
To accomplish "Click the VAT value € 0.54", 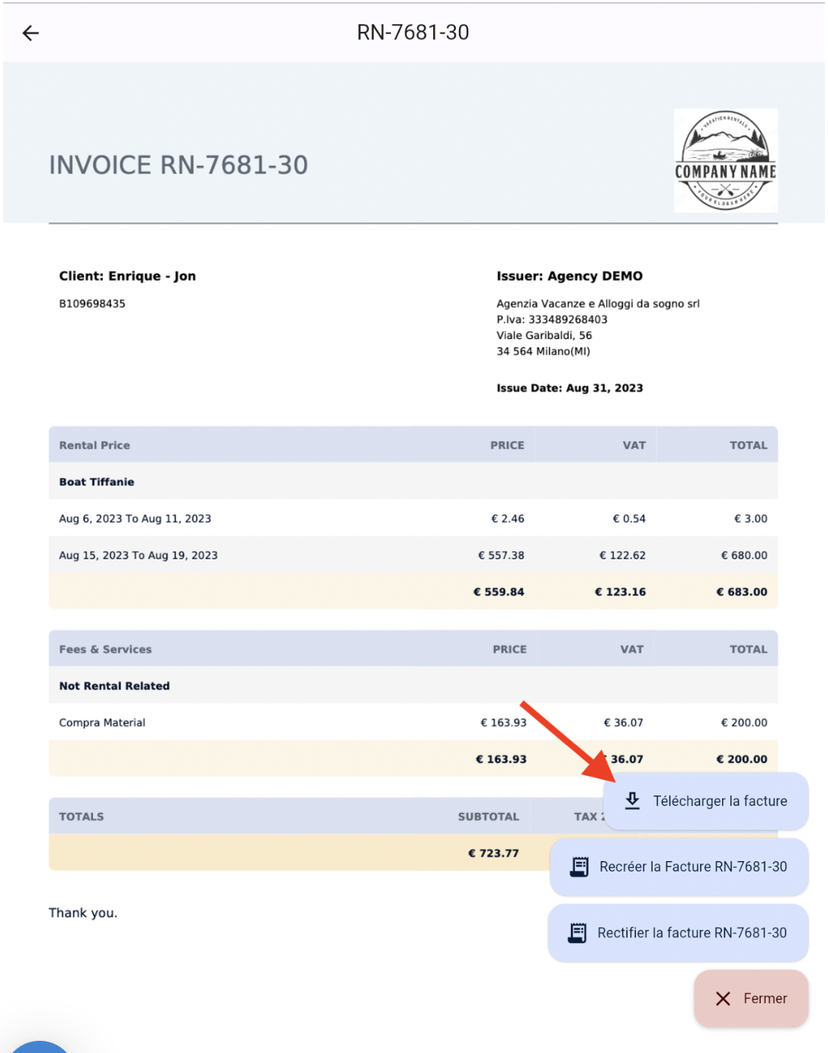I will (x=629, y=518).
